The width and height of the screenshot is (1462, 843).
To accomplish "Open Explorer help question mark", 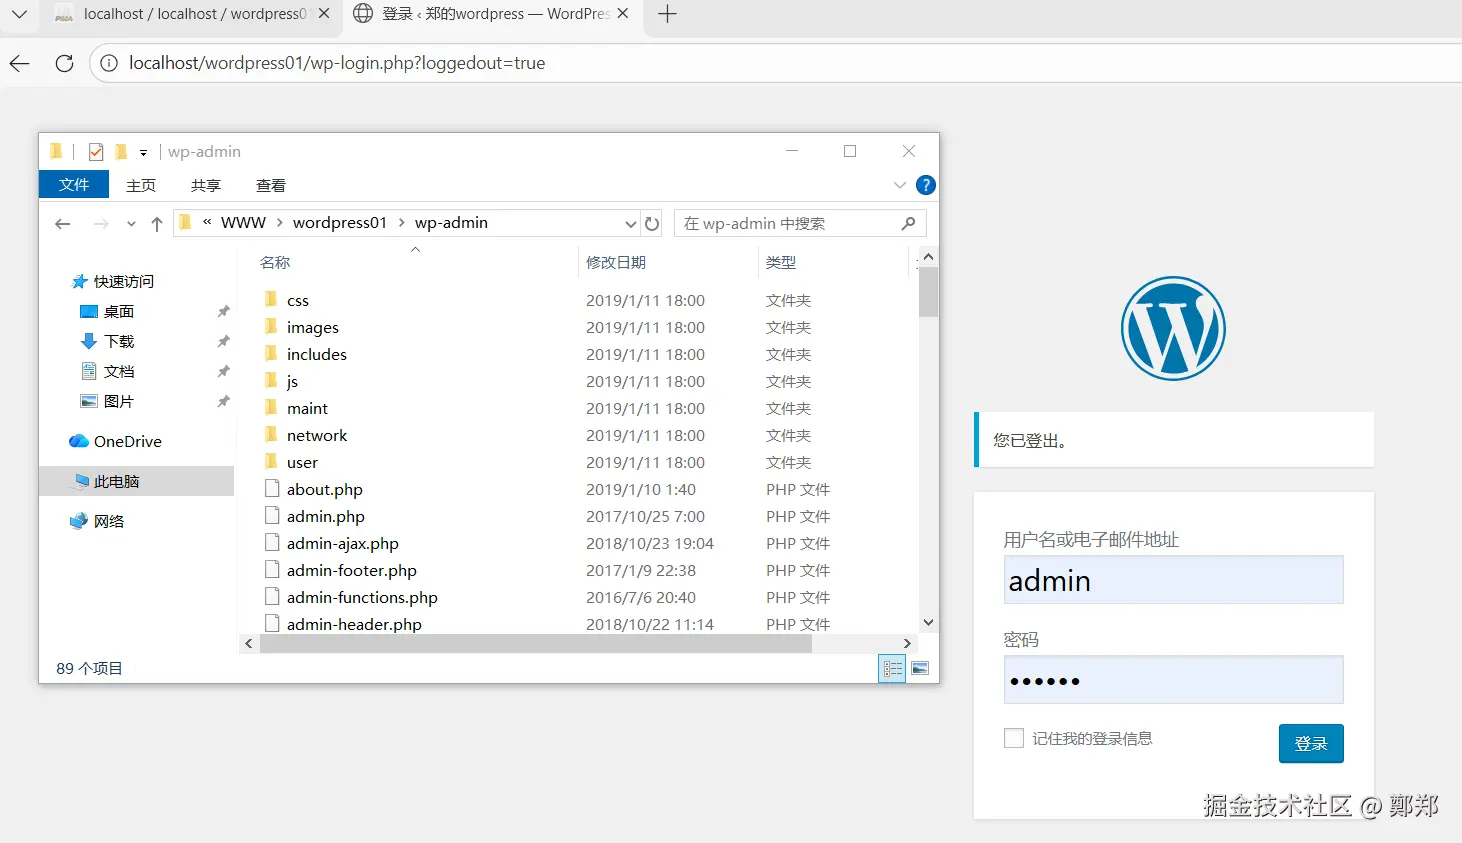I will [926, 185].
